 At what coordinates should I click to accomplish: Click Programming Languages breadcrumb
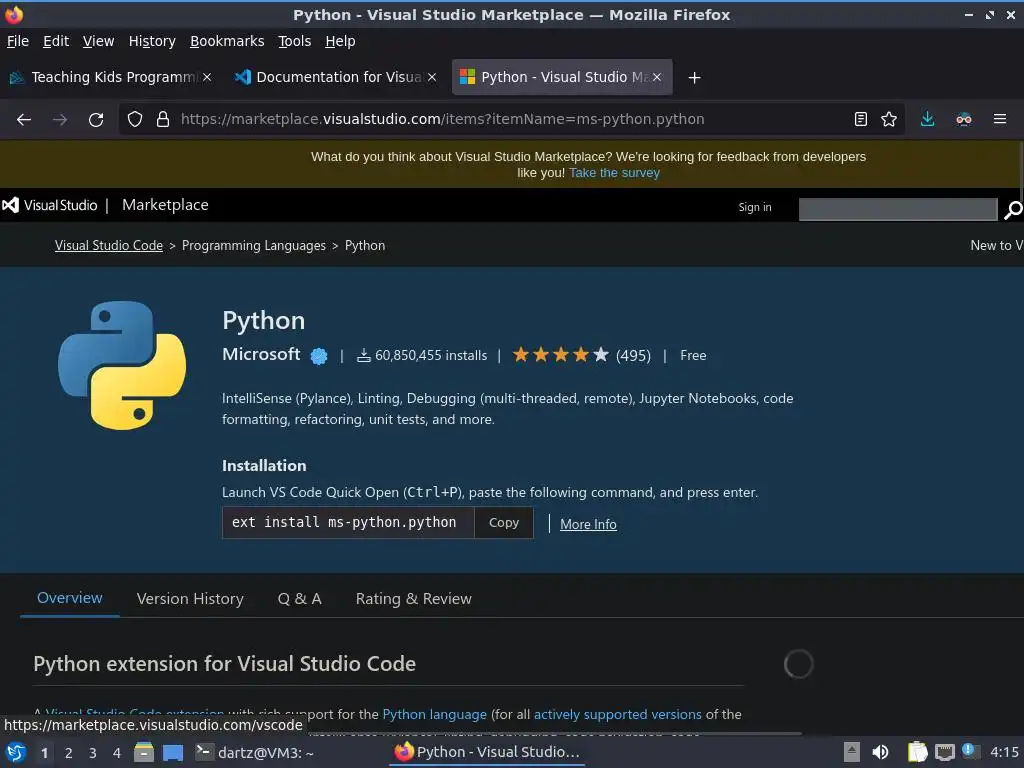click(x=253, y=246)
